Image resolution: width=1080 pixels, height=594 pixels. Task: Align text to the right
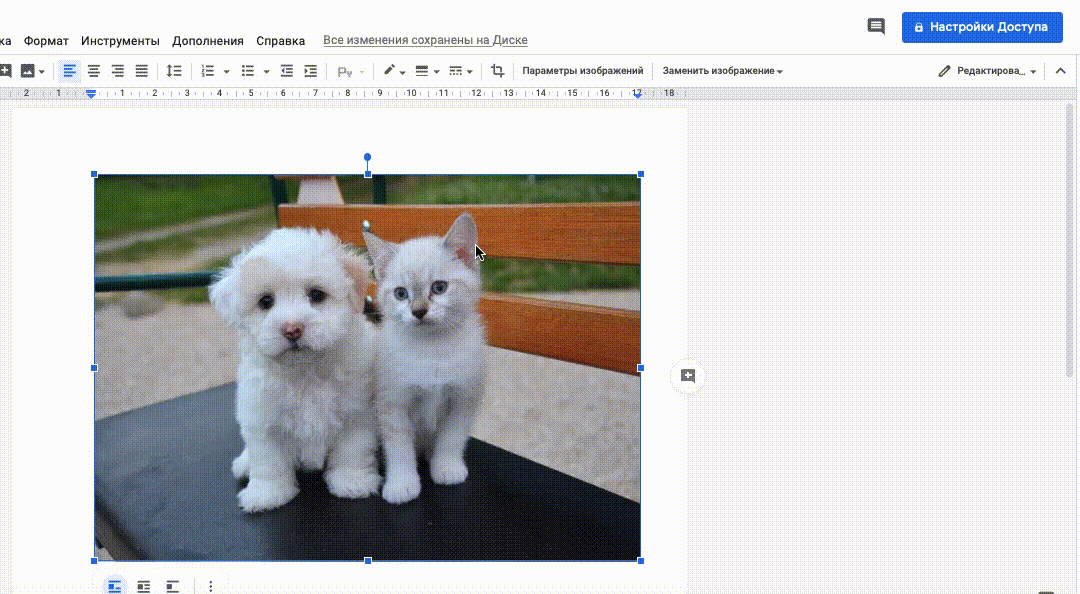click(x=118, y=71)
